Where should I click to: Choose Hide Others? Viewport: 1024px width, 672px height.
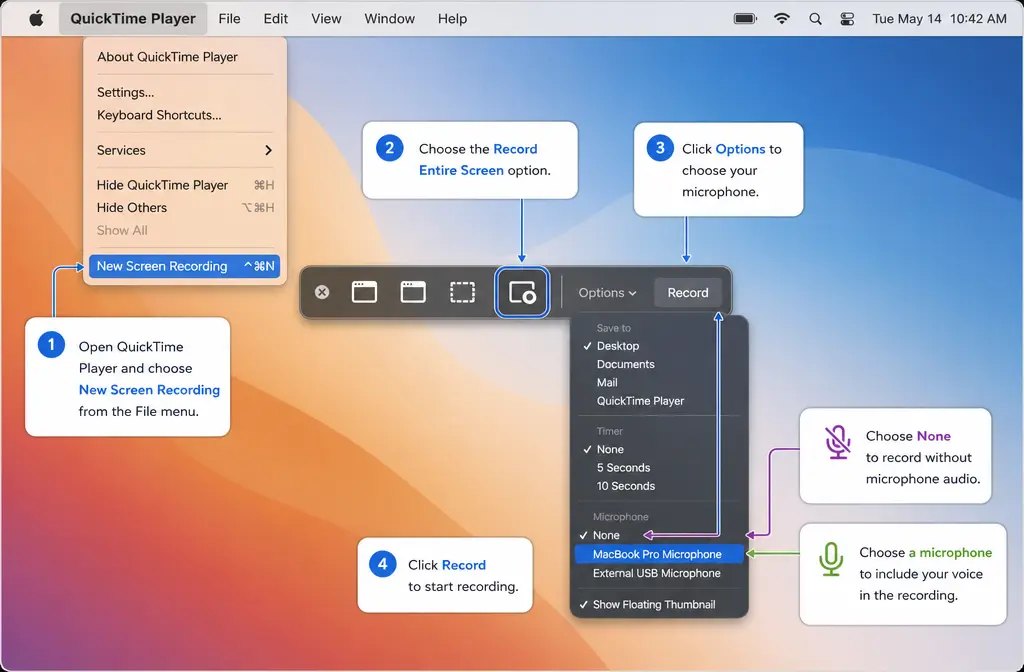pyautogui.click(x=185, y=208)
